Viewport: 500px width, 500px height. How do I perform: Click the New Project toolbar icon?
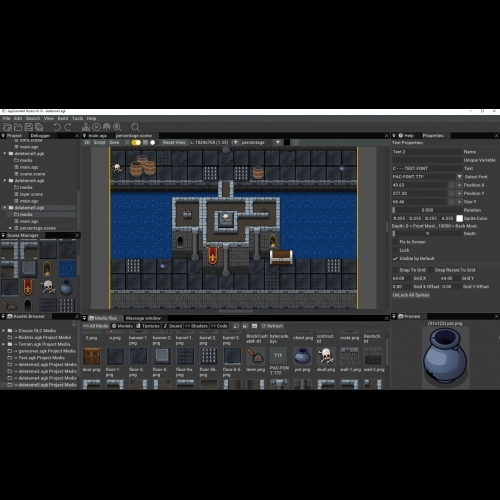tap(7, 127)
